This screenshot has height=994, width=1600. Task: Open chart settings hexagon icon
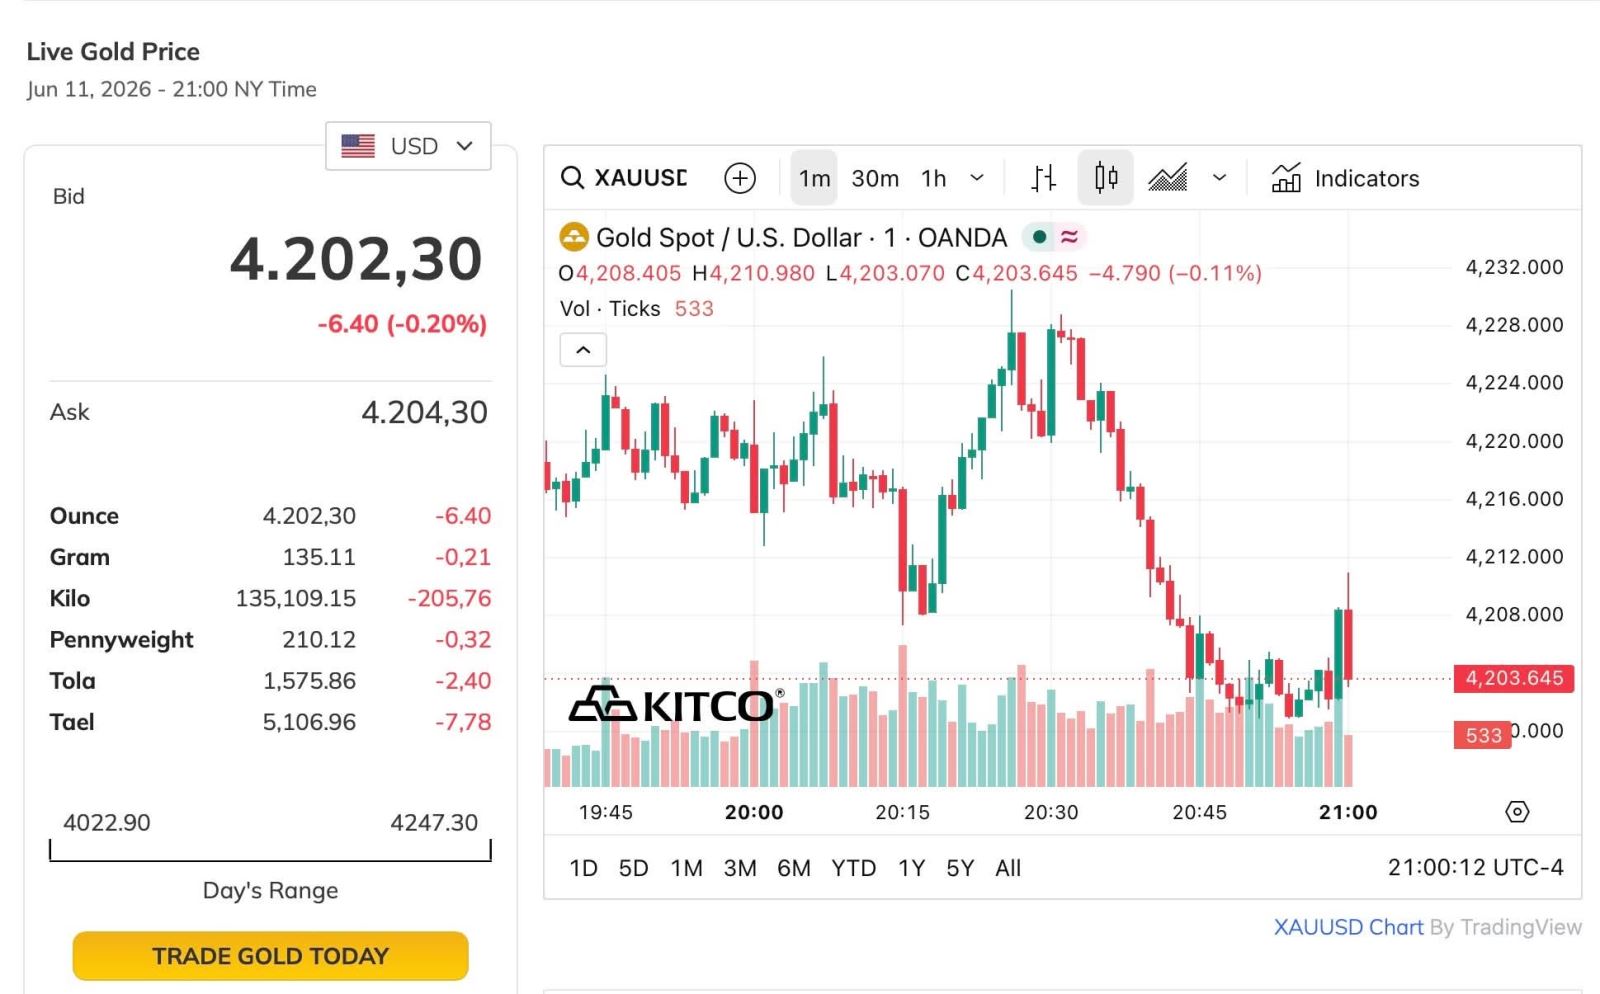tap(1517, 812)
